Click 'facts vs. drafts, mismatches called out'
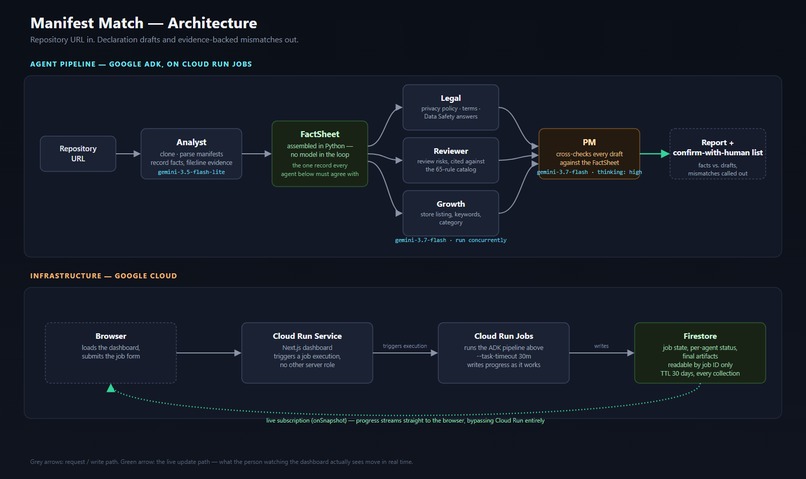The width and height of the screenshot is (806, 479). [718, 170]
